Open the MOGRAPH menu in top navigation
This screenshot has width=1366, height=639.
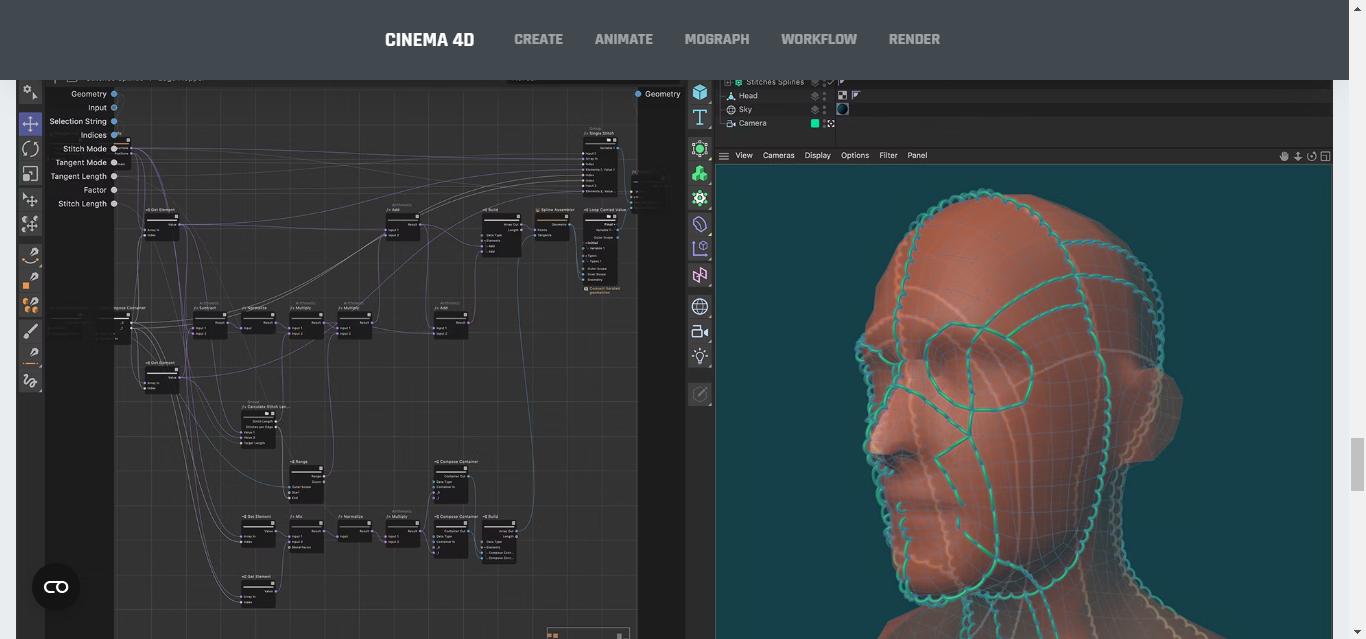(717, 39)
